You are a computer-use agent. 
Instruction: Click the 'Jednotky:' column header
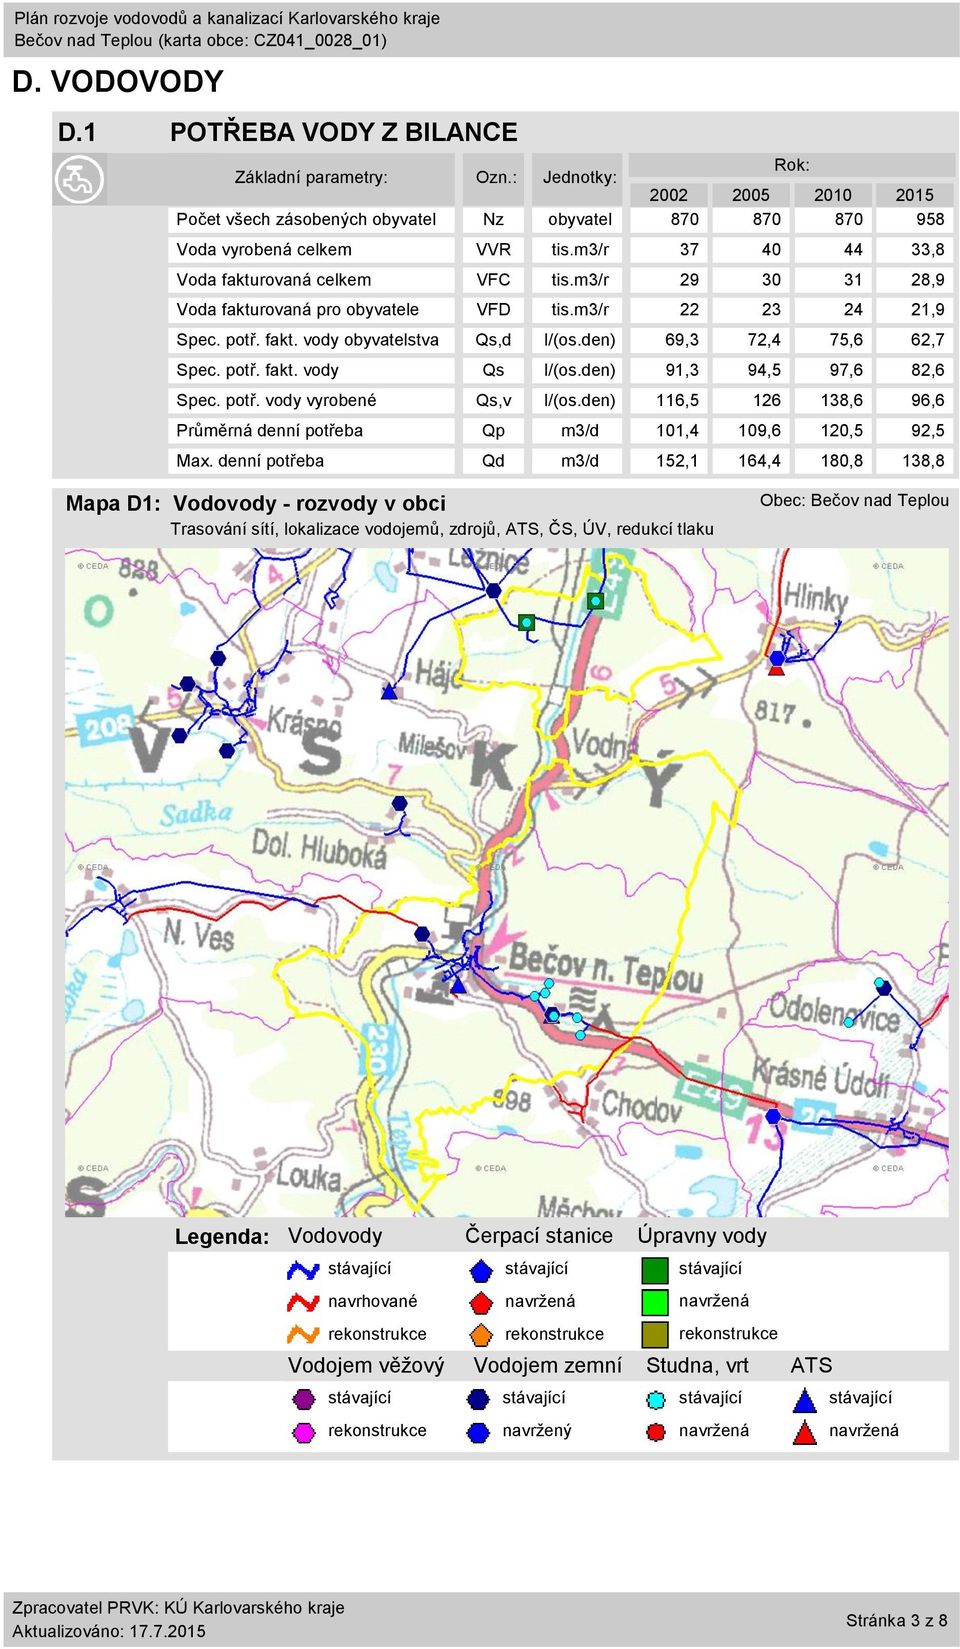[x=580, y=177]
